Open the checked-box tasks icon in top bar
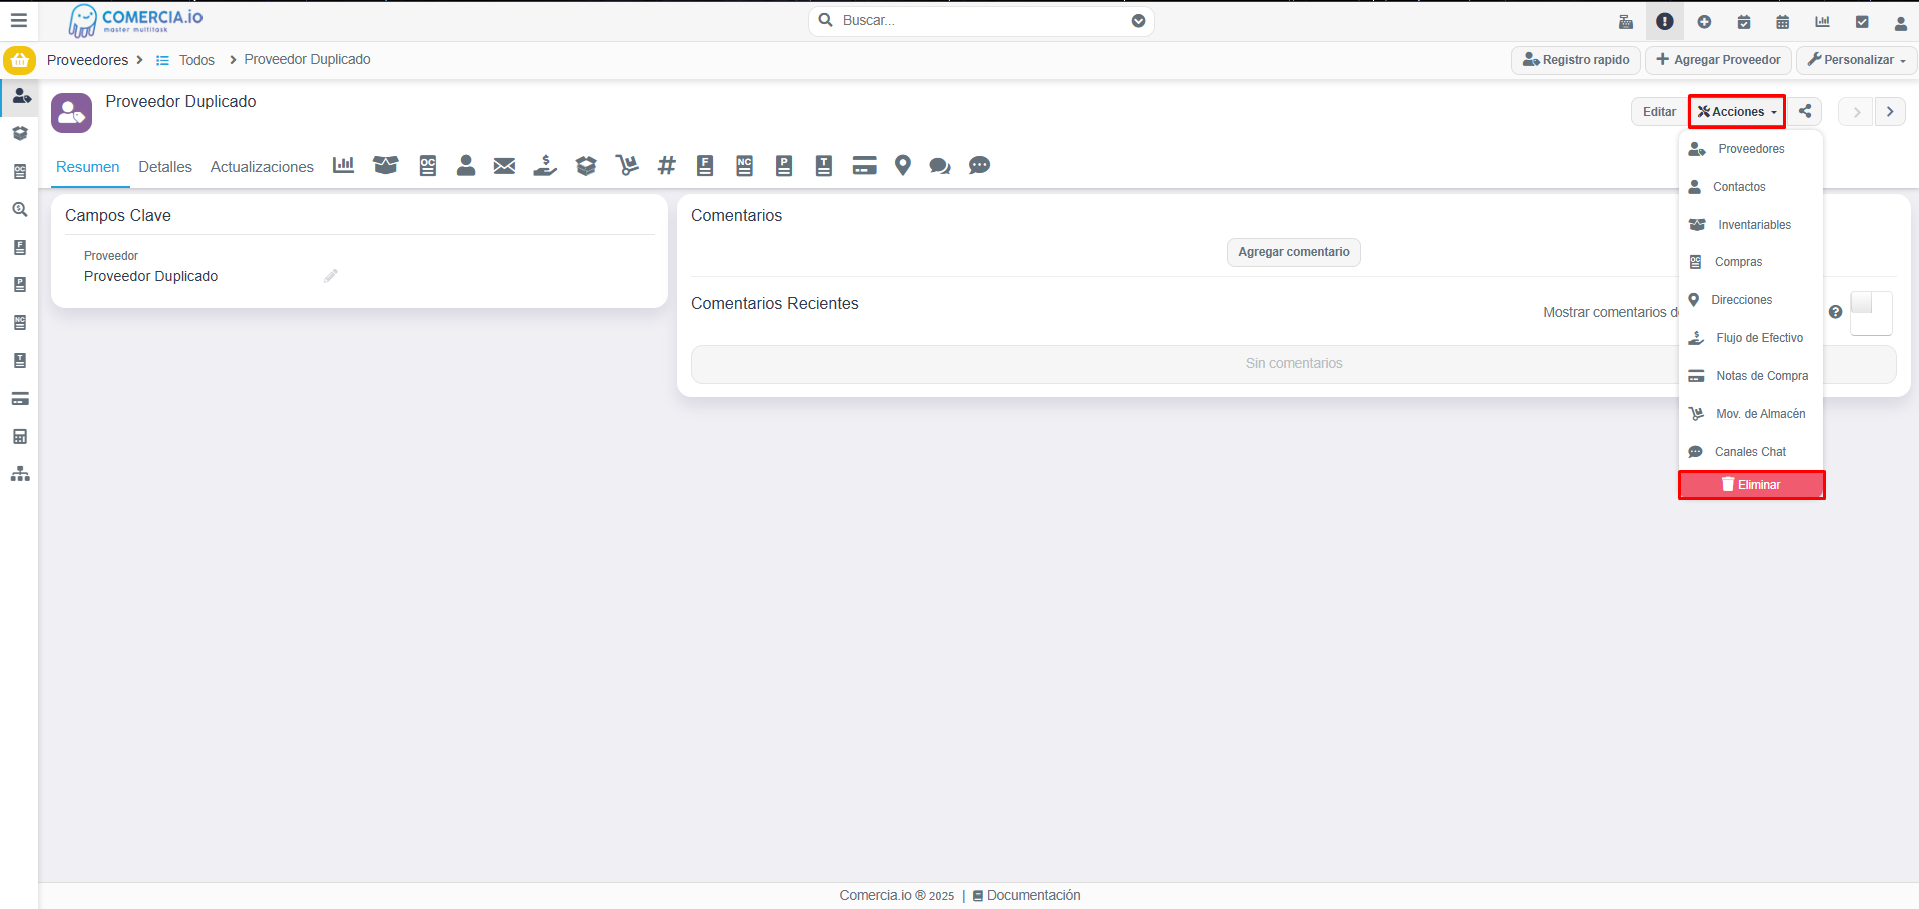Viewport: 1919px width, 909px height. point(1862,21)
